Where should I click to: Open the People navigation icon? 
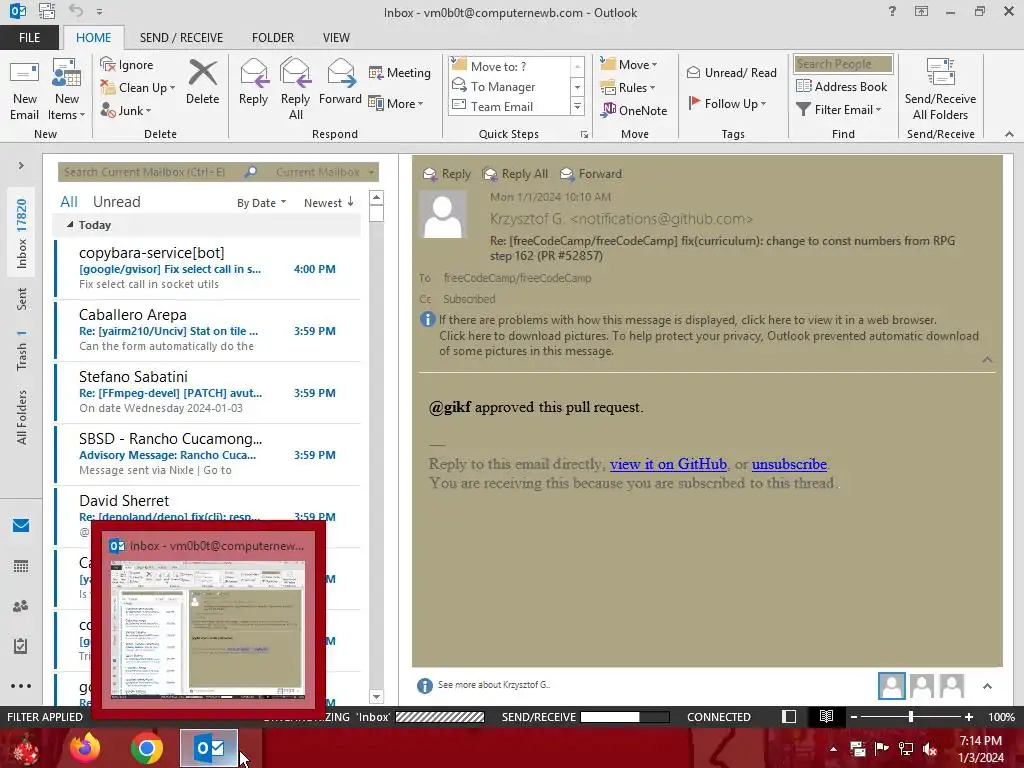tap(21, 606)
